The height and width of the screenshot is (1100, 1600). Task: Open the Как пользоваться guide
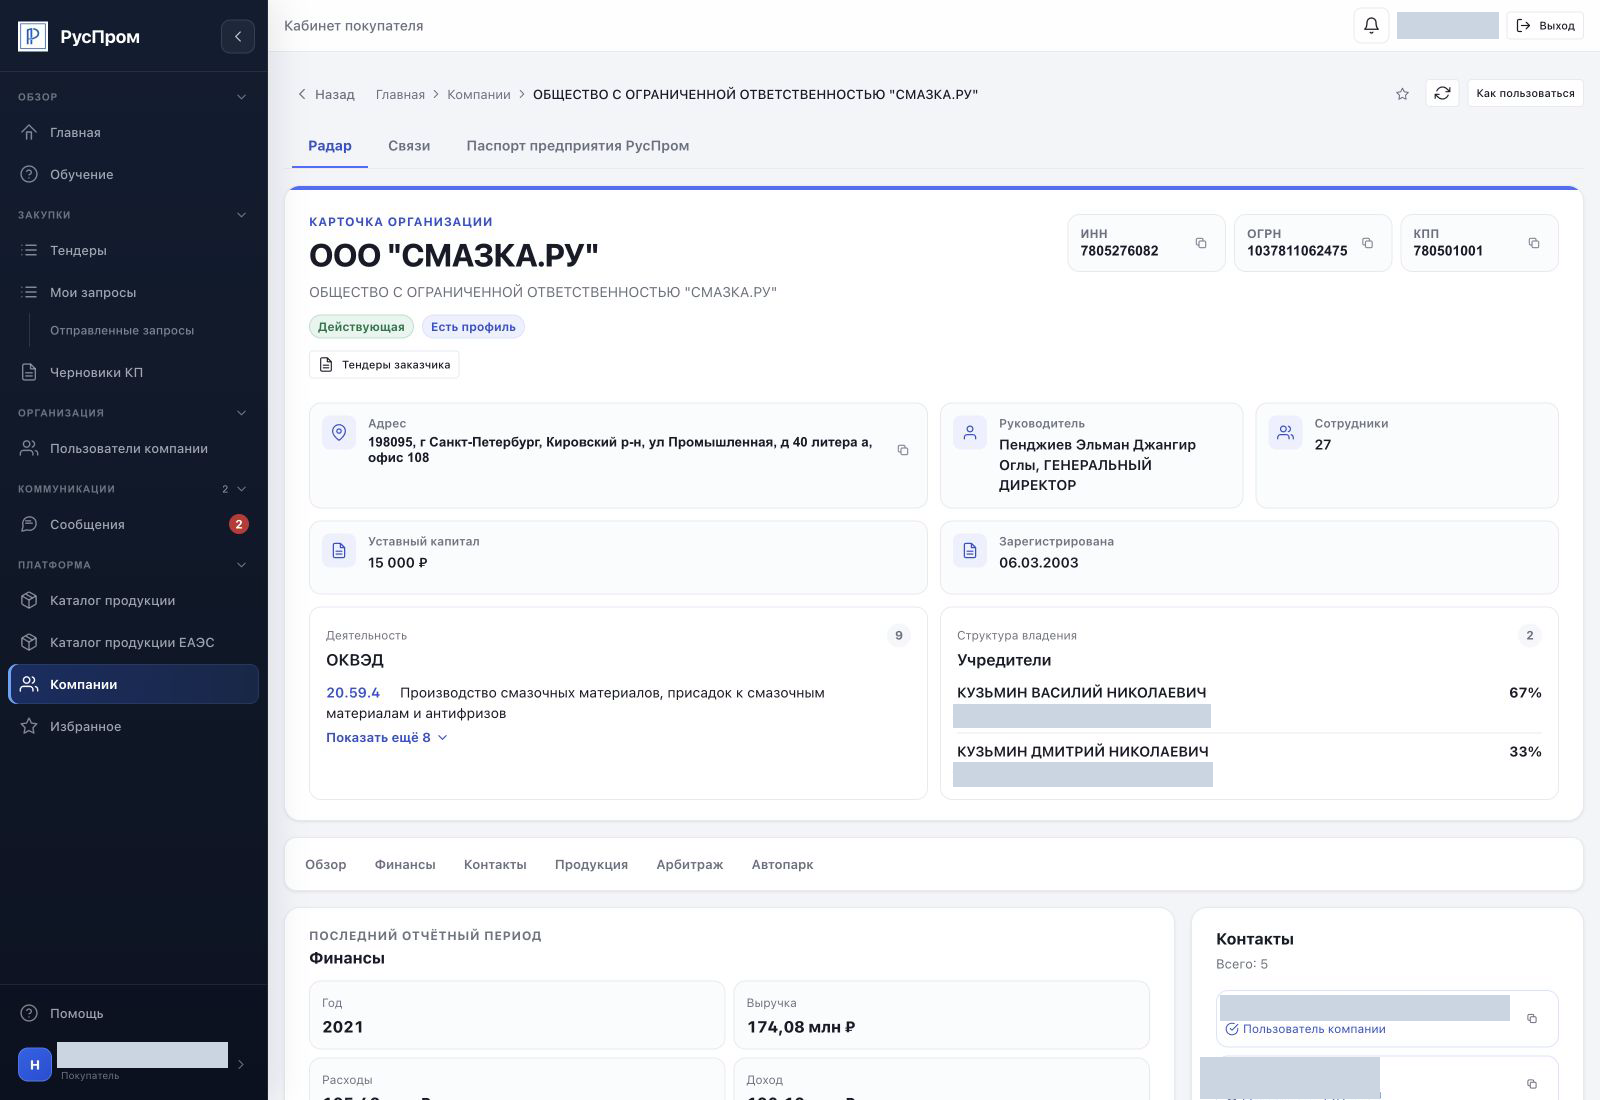pyautogui.click(x=1525, y=93)
